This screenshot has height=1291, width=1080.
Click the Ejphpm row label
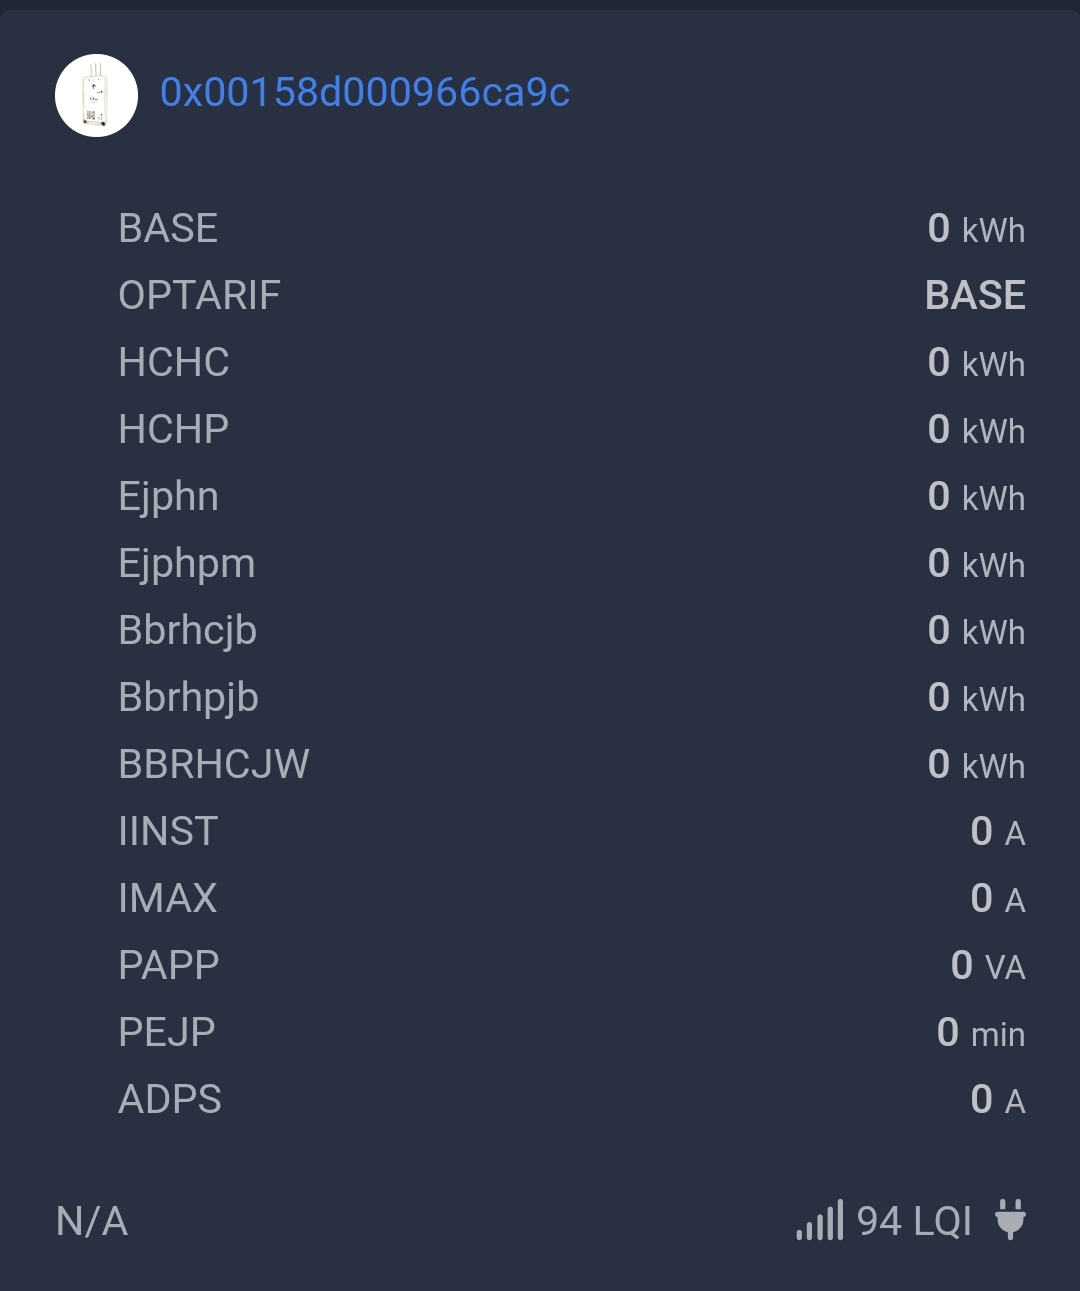coord(187,564)
